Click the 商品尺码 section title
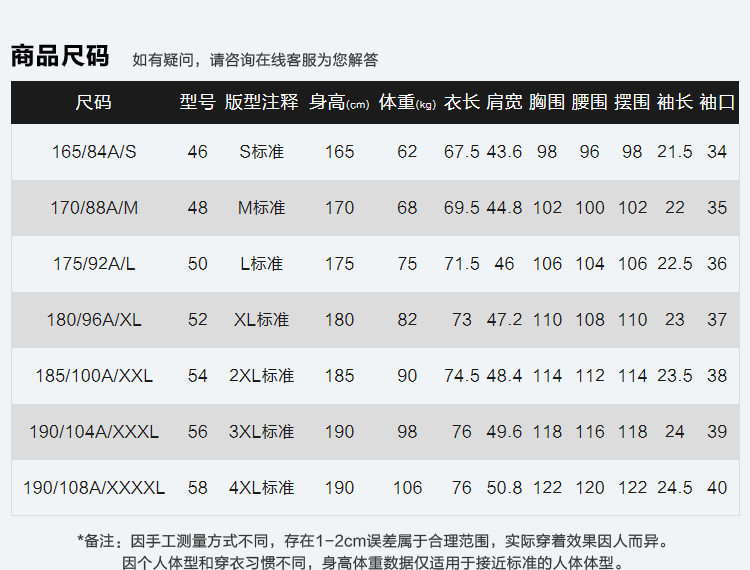The height and width of the screenshot is (570, 750). point(60,56)
